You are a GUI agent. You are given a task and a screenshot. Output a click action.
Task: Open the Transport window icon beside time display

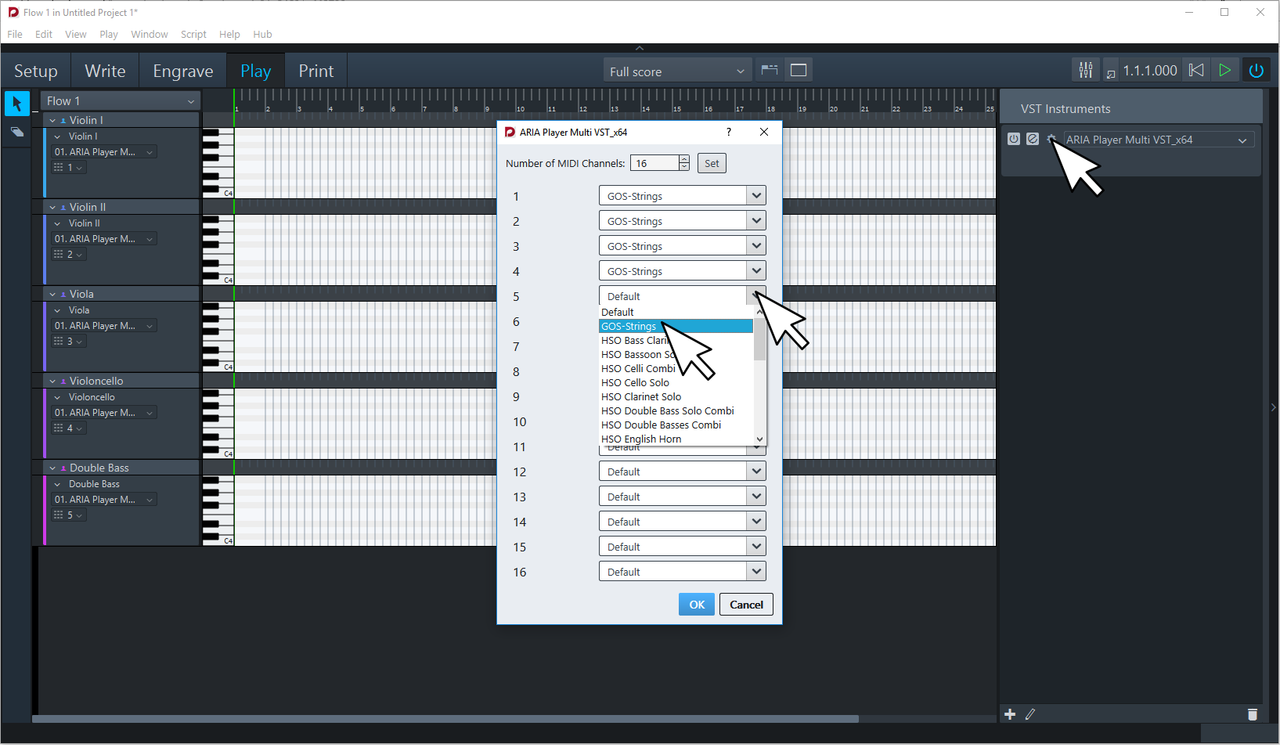pos(1110,72)
